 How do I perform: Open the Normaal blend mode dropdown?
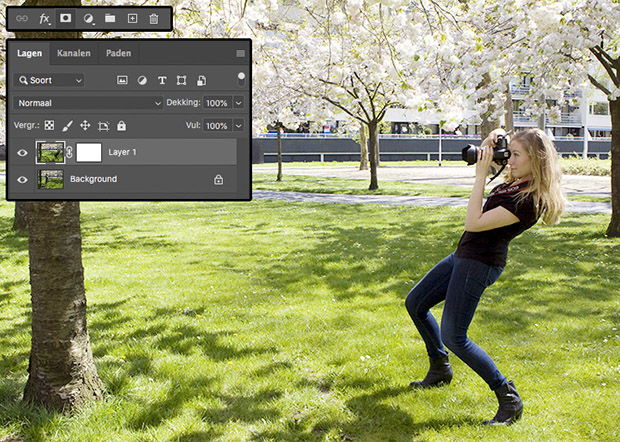[x=88, y=103]
